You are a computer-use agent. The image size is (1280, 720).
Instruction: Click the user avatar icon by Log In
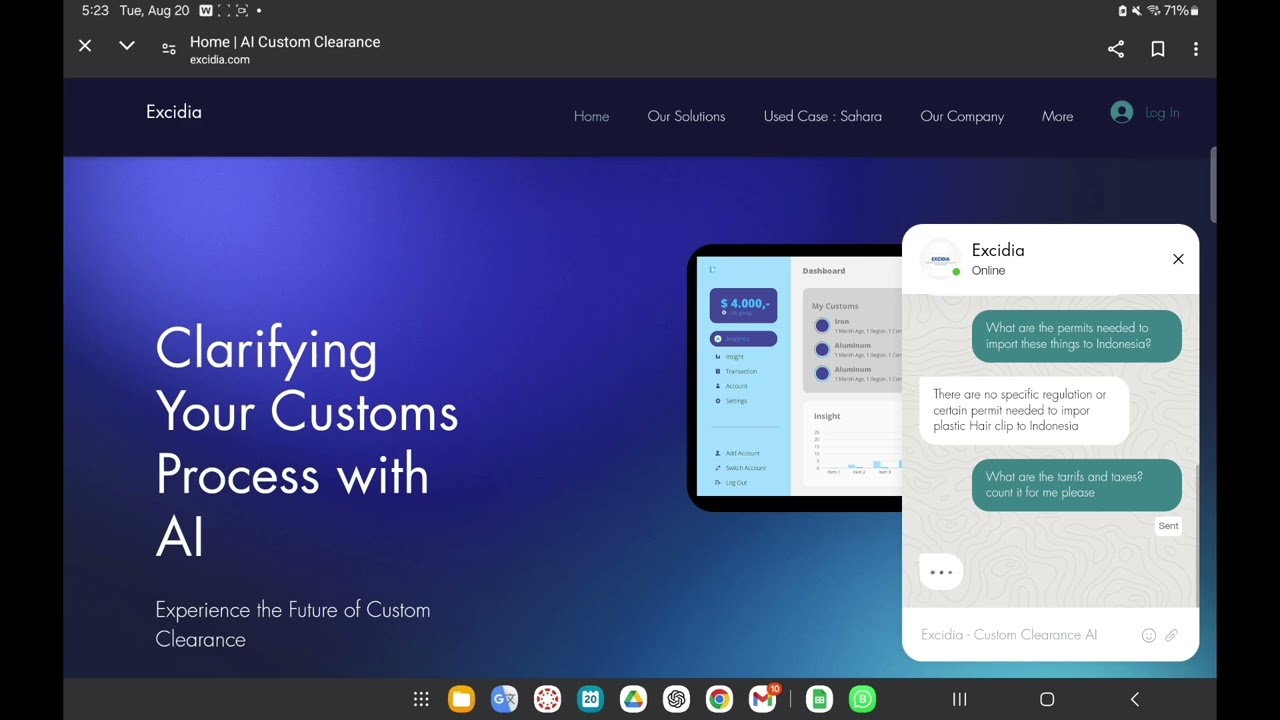tap(1122, 113)
